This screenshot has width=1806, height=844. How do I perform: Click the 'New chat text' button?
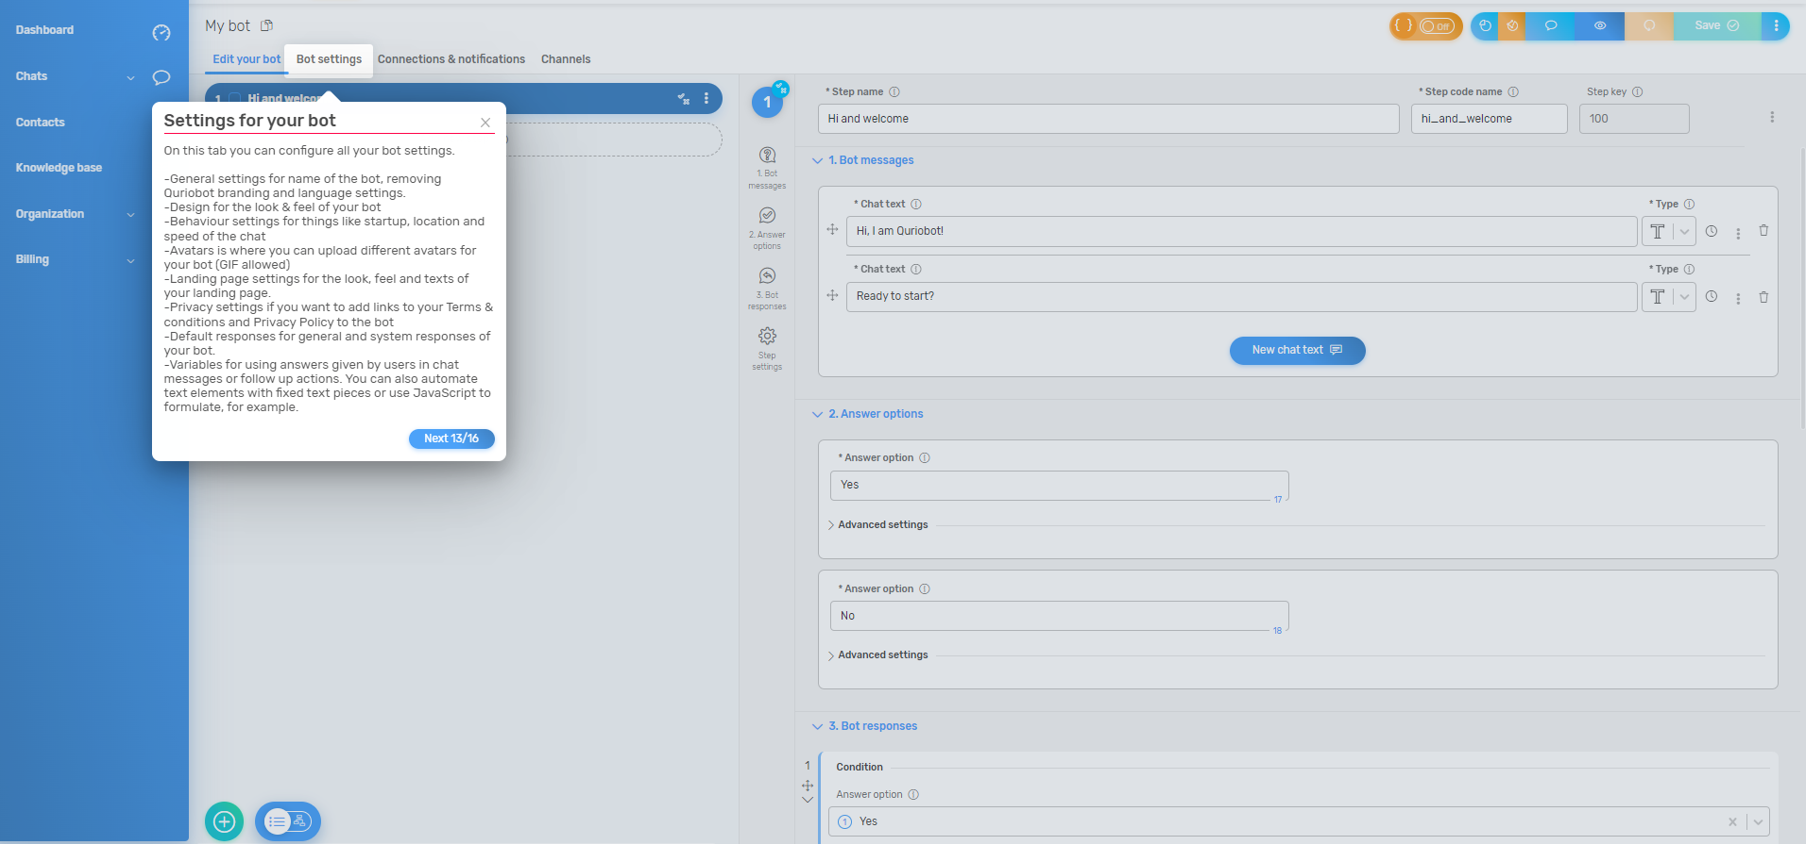pyautogui.click(x=1296, y=350)
